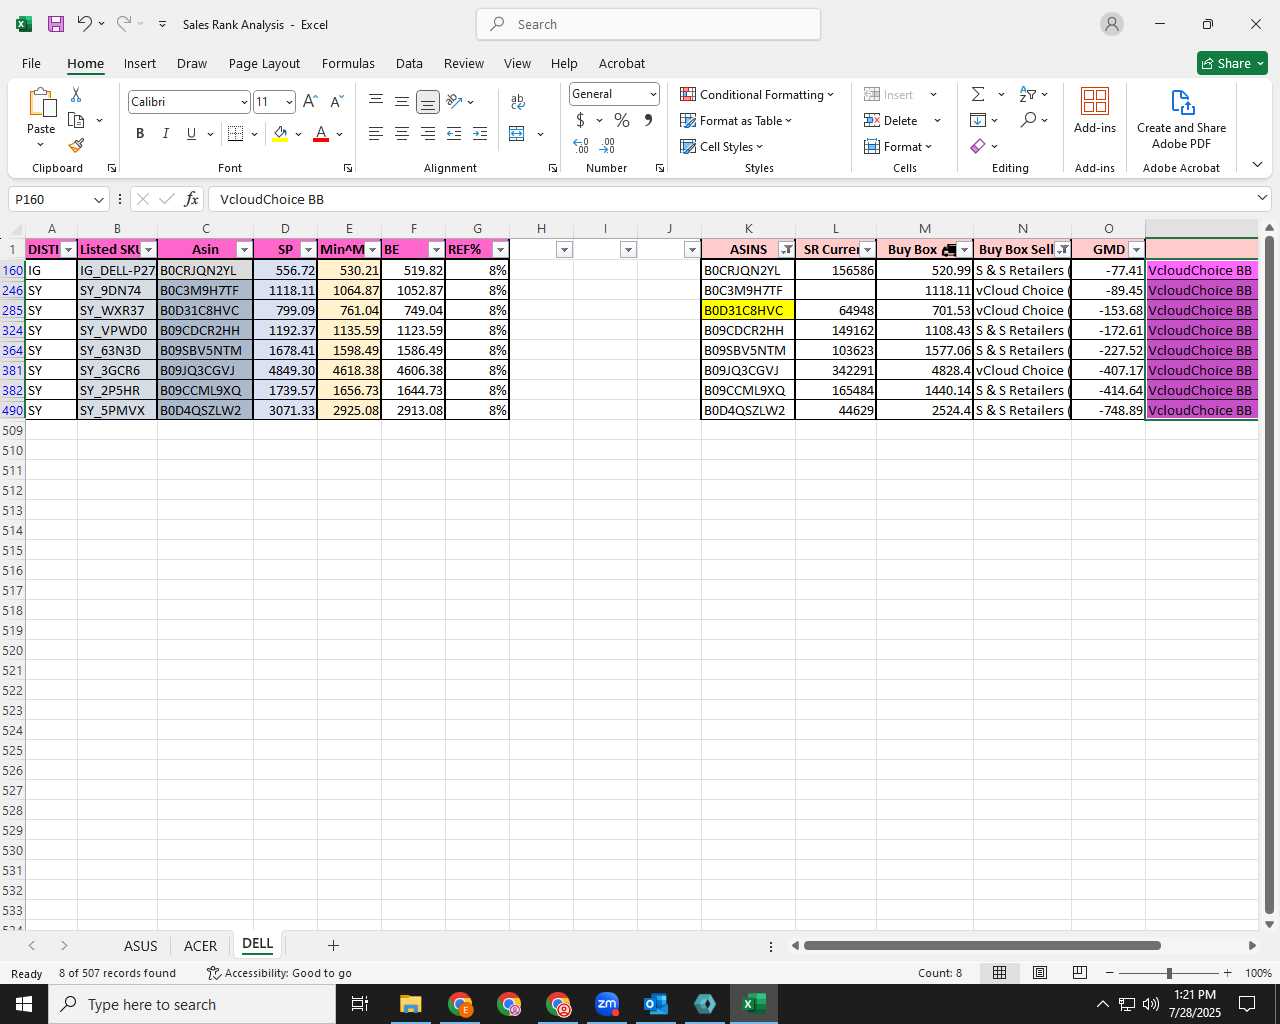Viewport: 1280px width, 1024px height.
Task: Click Format as Table button
Action: click(x=736, y=120)
